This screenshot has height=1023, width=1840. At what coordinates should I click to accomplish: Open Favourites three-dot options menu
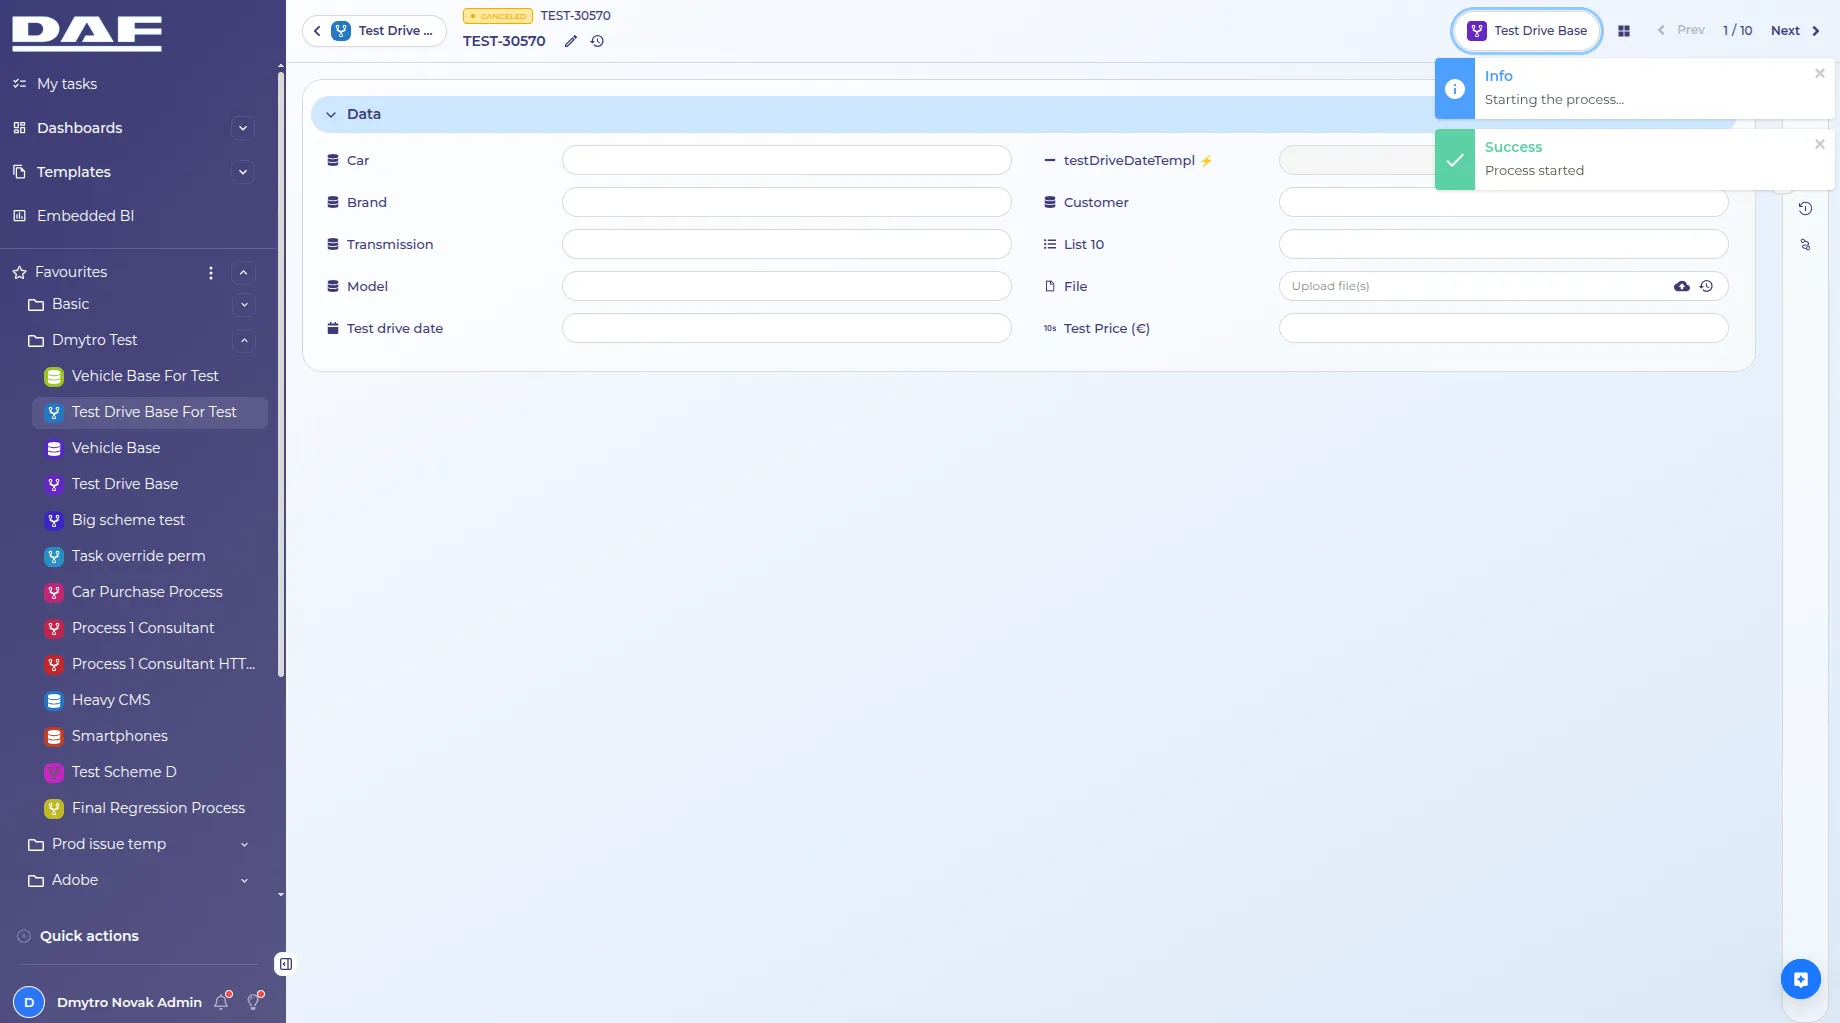click(x=211, y=273)
